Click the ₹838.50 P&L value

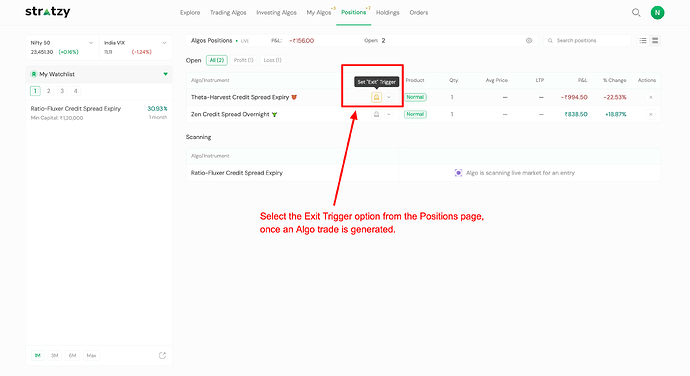(x=576, y=114)
